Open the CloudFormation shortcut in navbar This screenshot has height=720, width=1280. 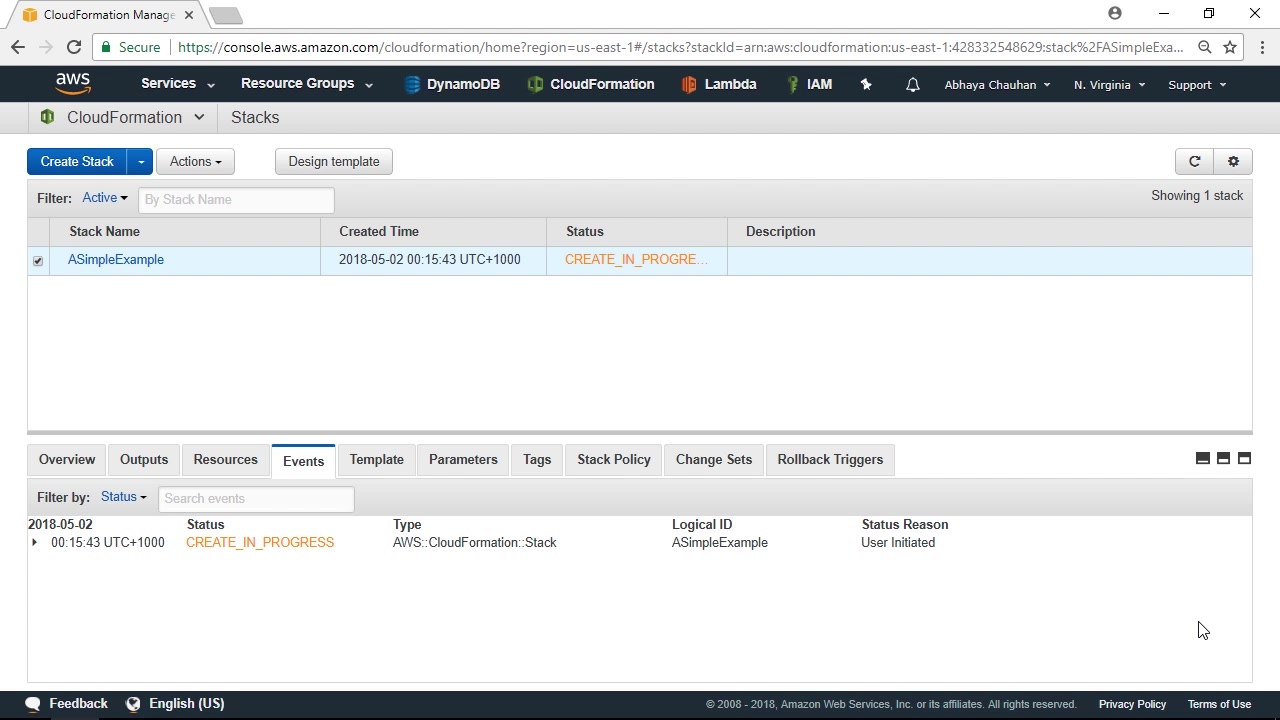(591, 84)
